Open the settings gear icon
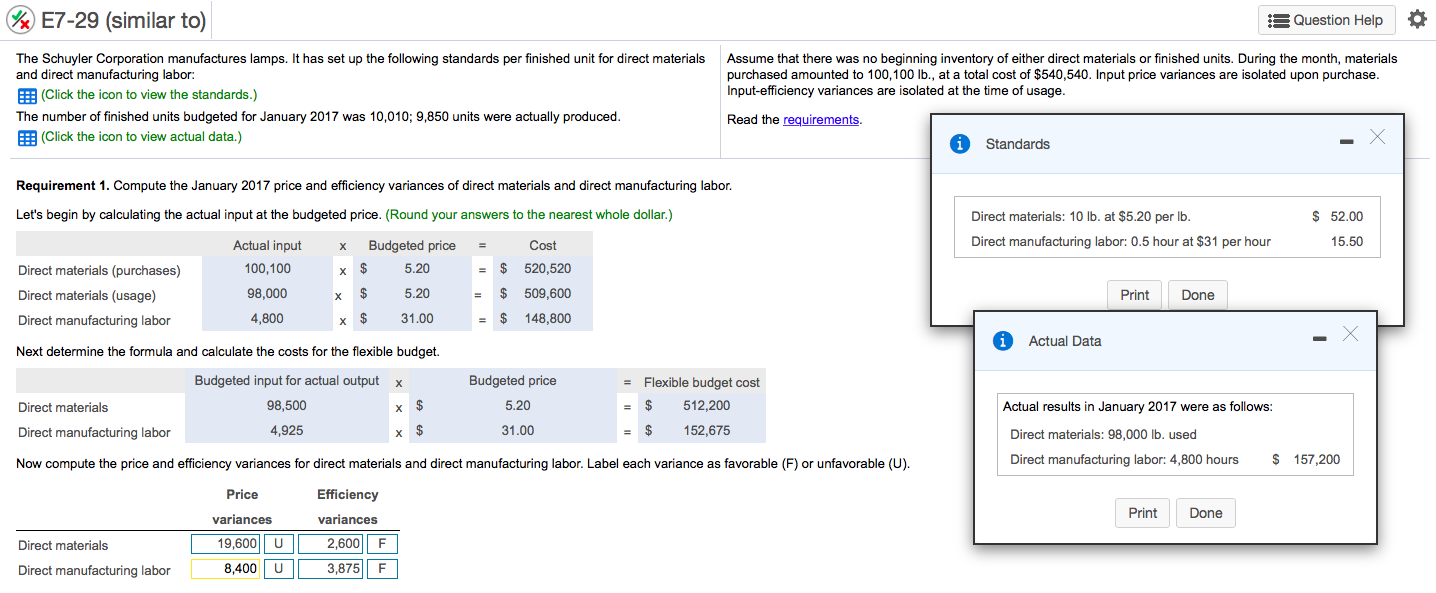Viewport: 1436px width, 593px height. click(1416, 20)
